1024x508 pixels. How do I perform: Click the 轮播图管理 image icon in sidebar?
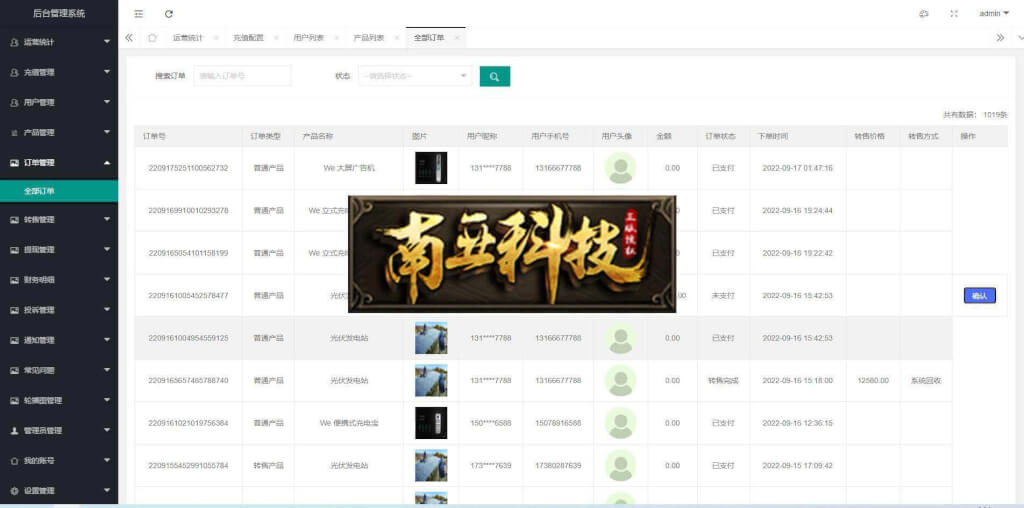(14, 401)
